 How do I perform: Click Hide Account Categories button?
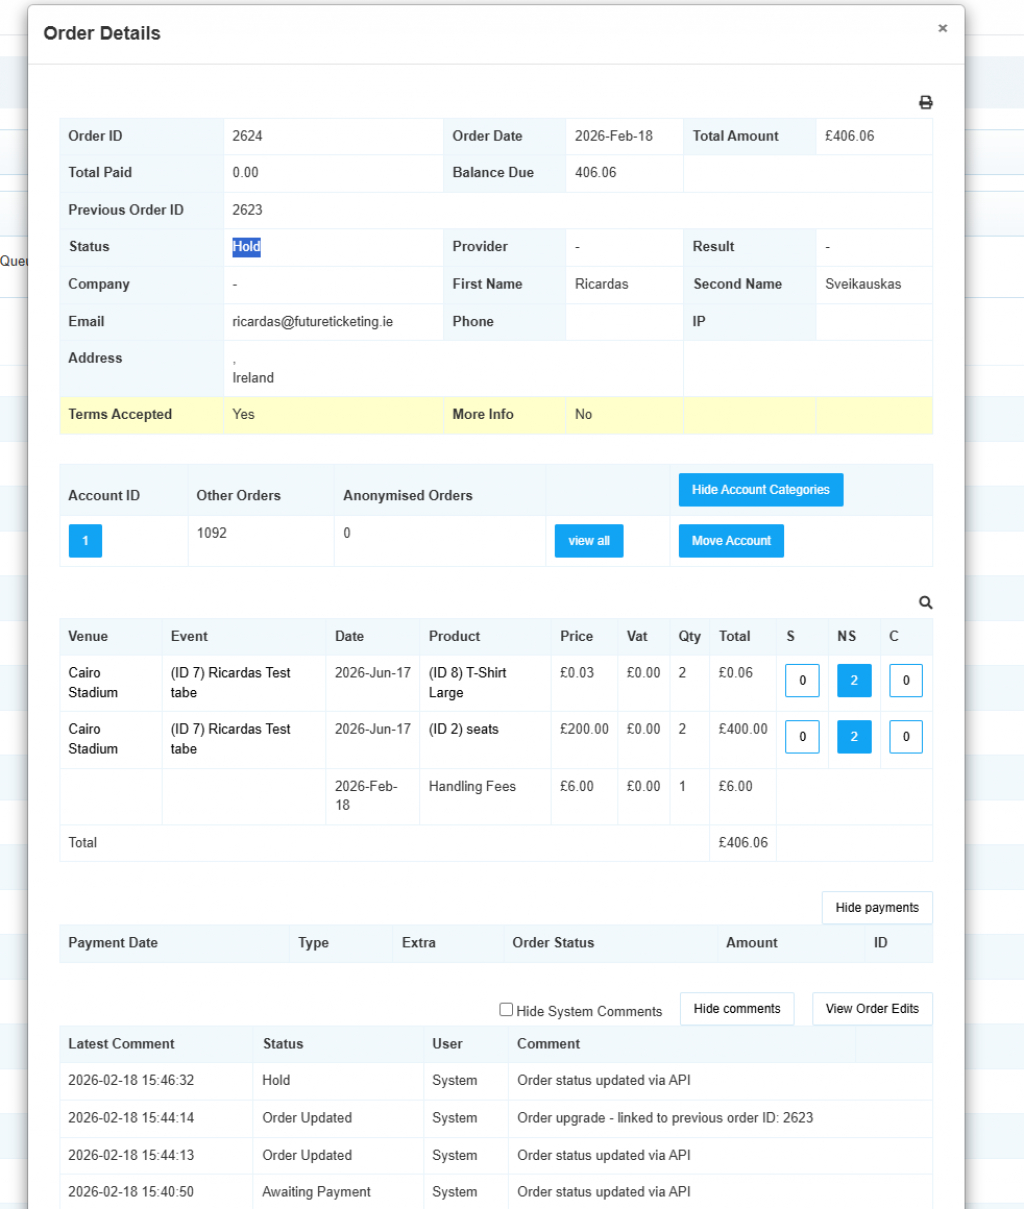pyautogui.click(x=760, y=490)
